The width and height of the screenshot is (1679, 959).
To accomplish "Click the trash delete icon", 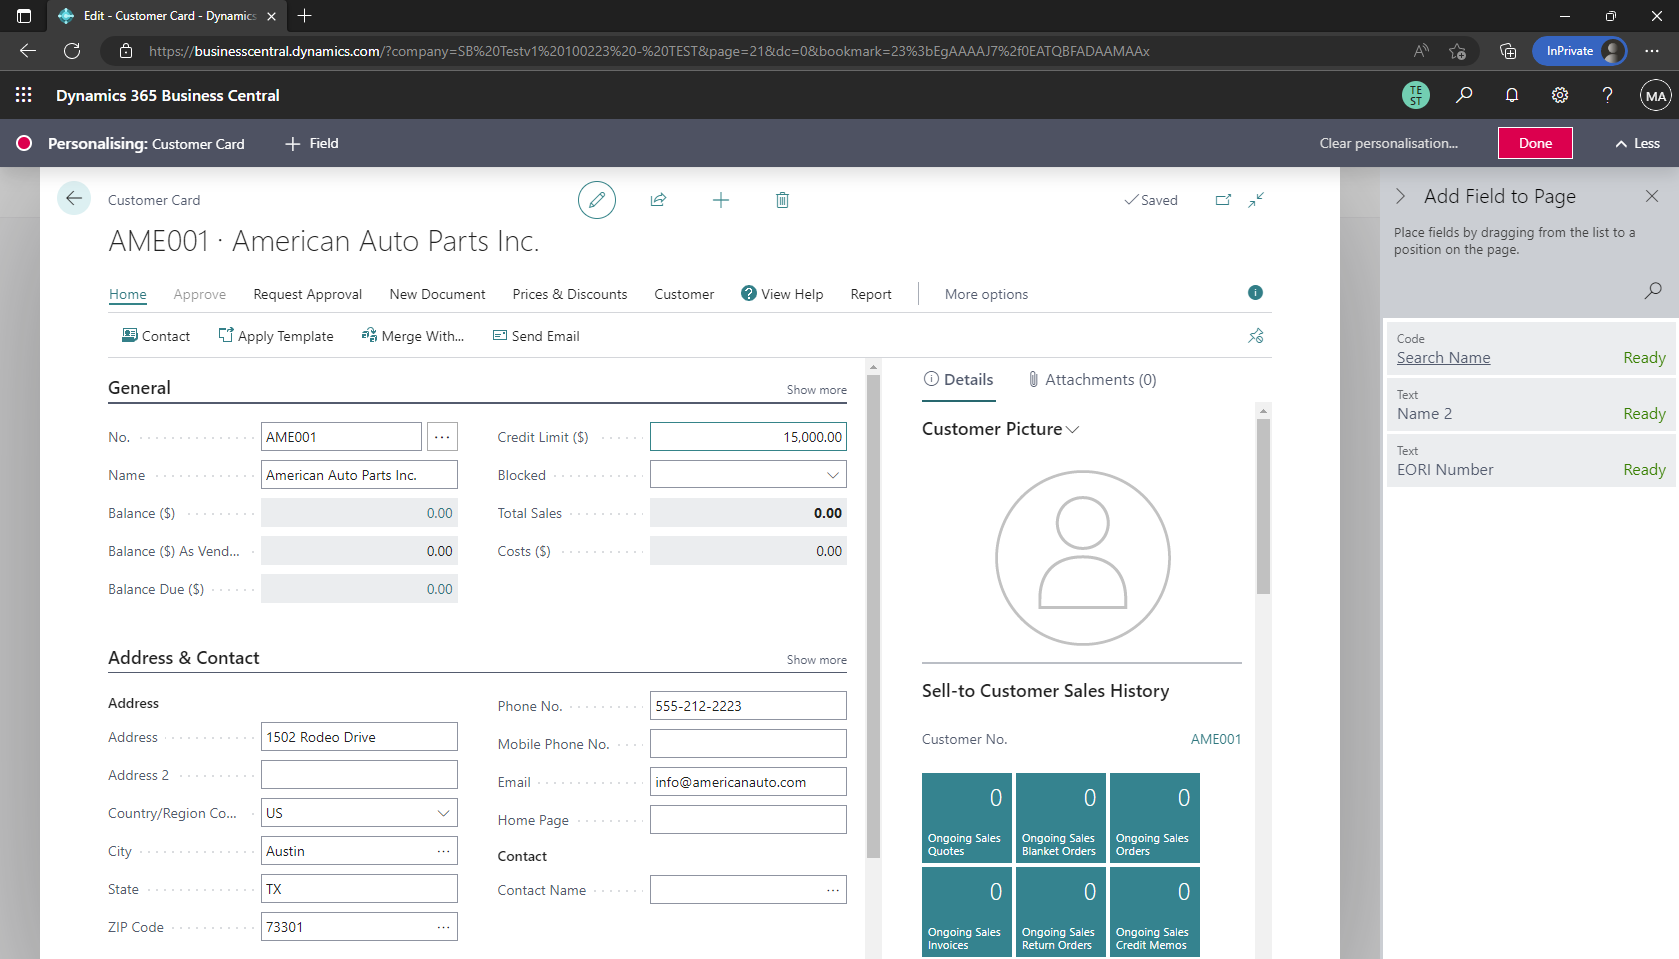I will pos(782,200).
